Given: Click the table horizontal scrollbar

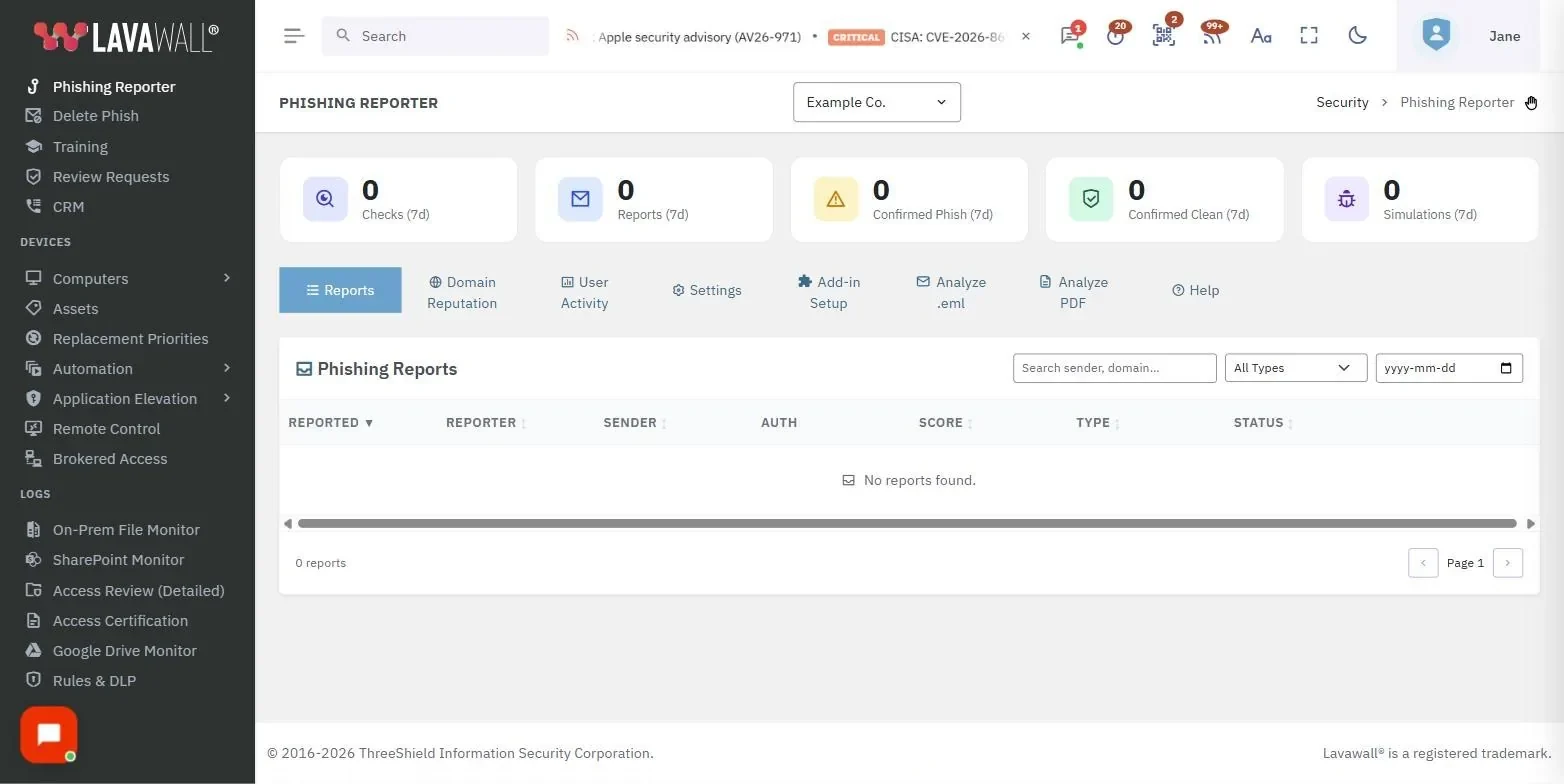Looking at the screenshot, I should tap(907, 523).
